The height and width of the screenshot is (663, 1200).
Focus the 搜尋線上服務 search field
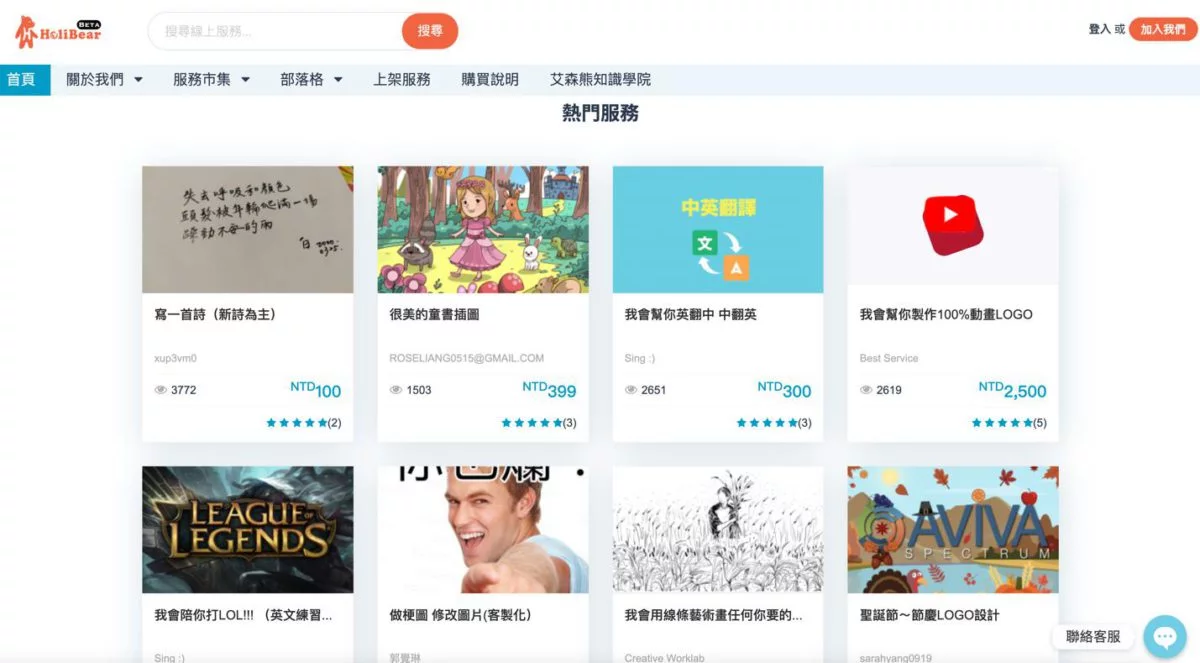coord(276,31)
